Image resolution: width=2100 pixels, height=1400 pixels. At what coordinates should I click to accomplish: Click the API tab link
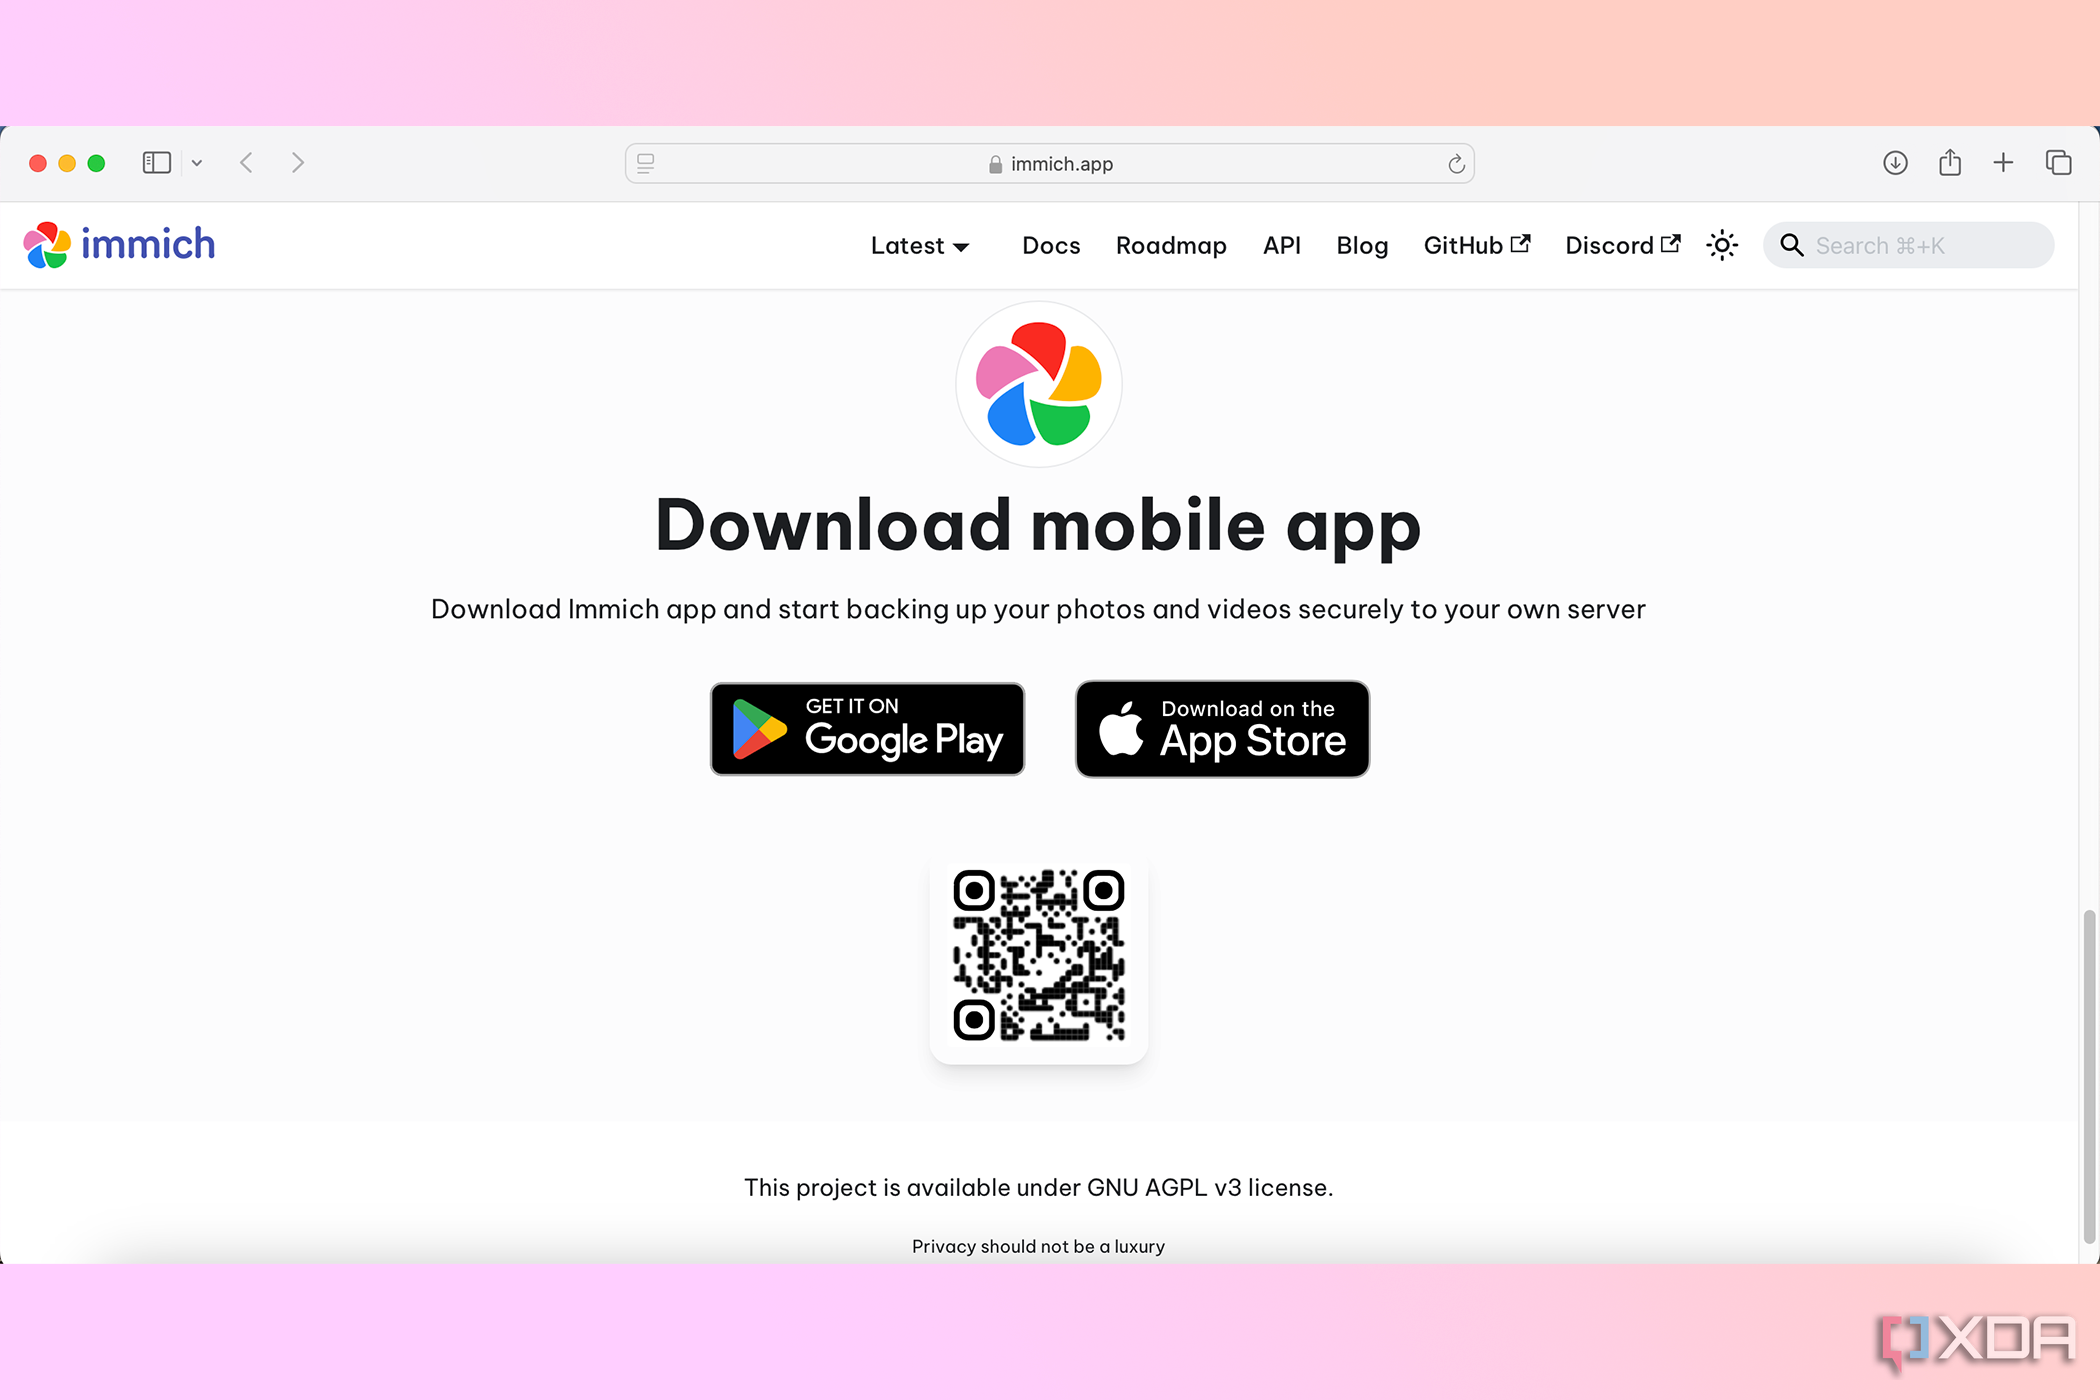1281,245
